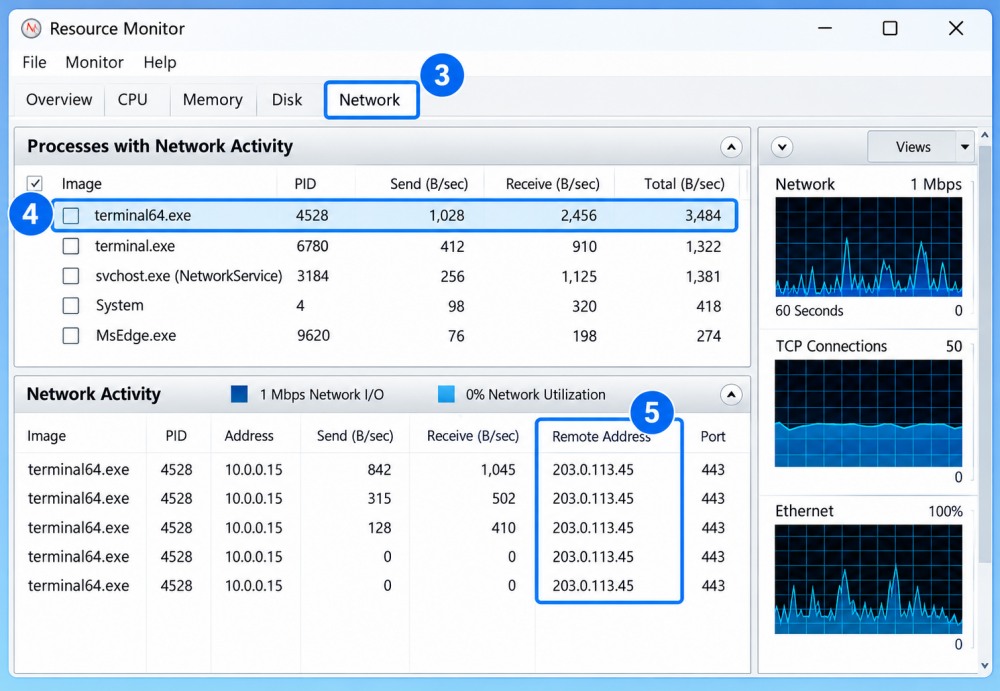
Task: Click the Views button
Action: [x=913, y=147]
